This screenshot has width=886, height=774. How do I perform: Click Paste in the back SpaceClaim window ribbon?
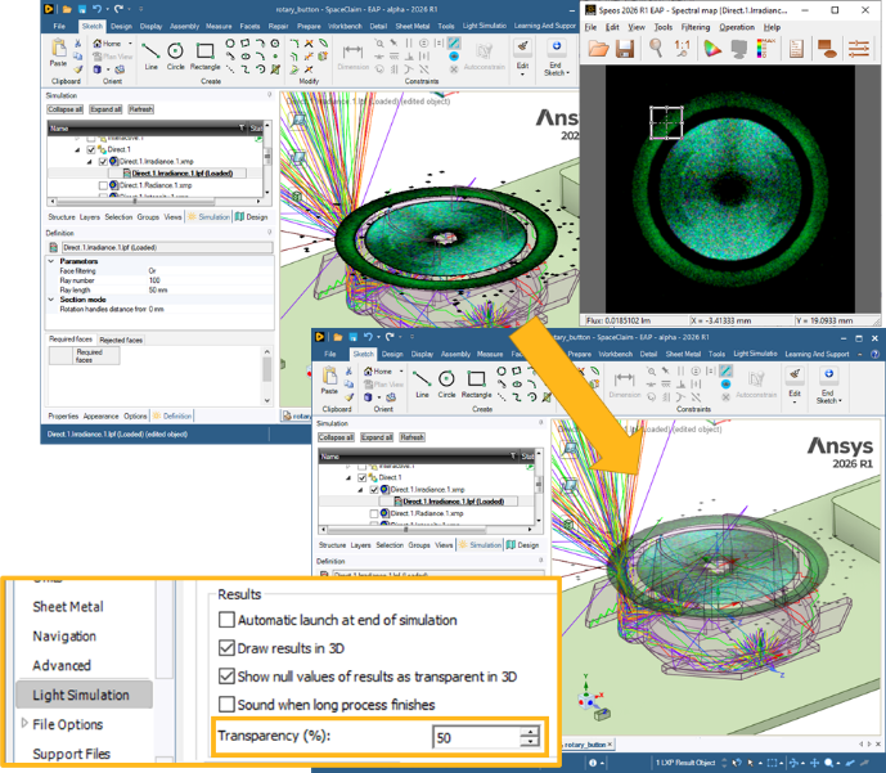pos(58,53)
